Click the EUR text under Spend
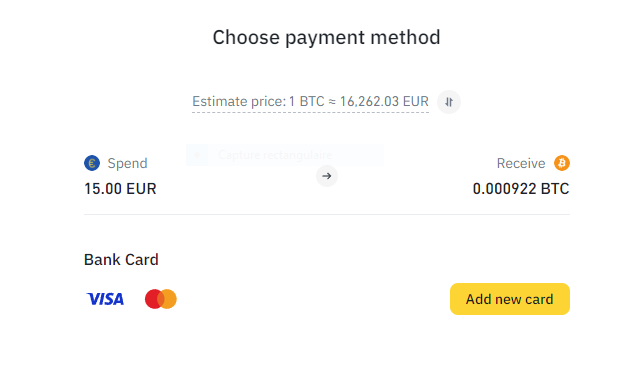 [x=141, y=189]
